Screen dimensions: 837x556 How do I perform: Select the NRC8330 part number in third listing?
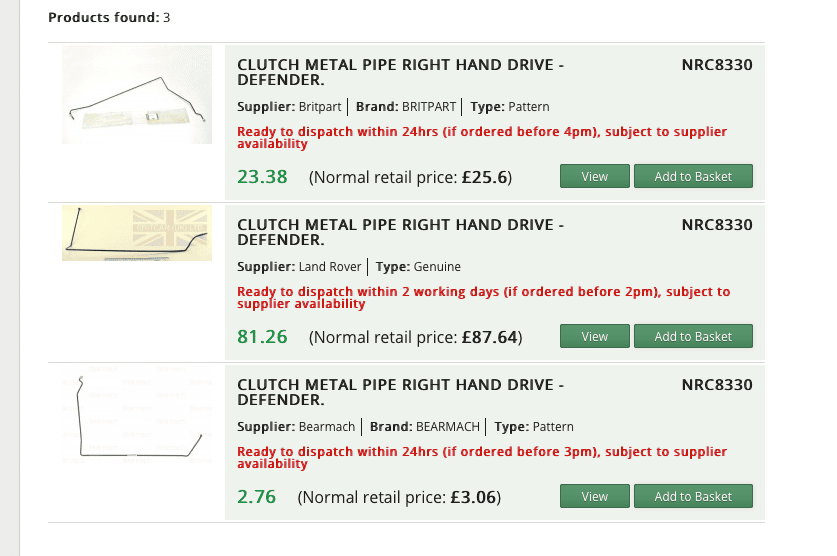pyautogui.click(x=717, y=385)
